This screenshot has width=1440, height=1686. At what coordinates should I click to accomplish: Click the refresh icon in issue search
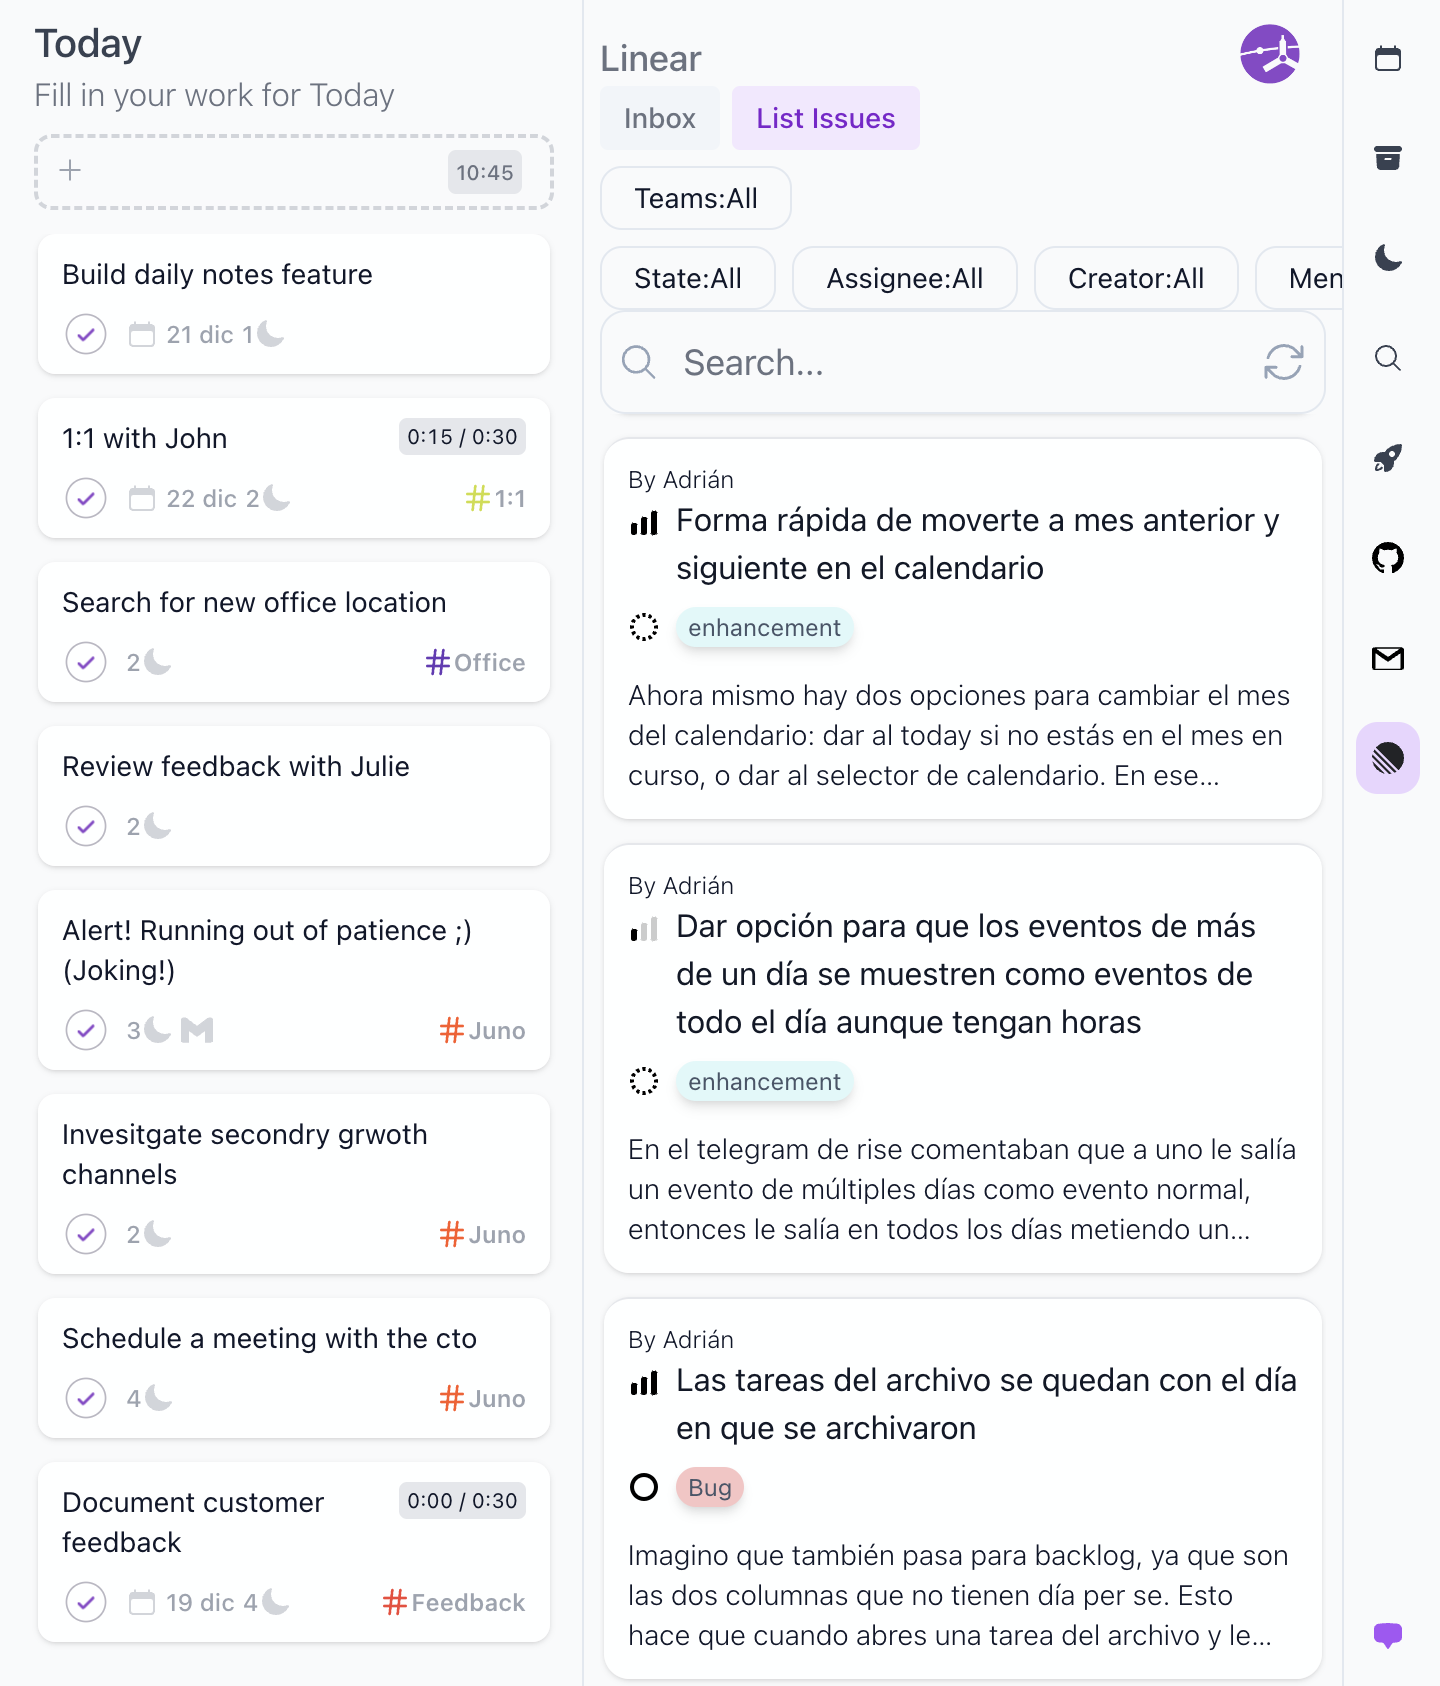1283,362
